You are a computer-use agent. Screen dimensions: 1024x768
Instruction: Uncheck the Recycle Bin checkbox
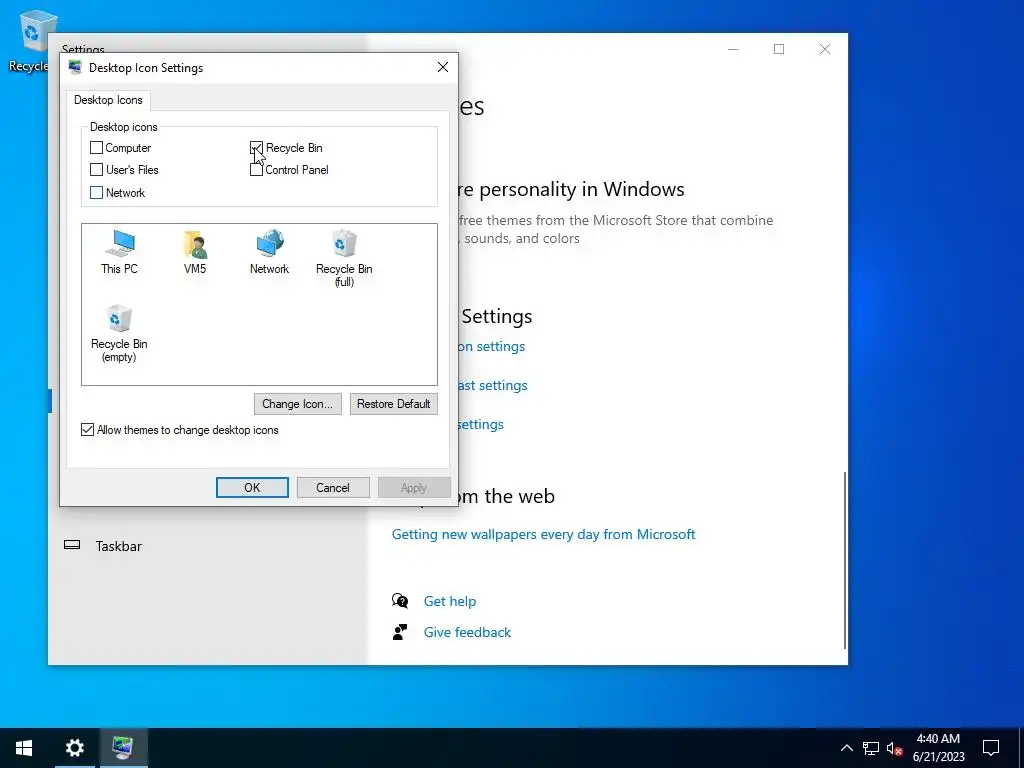point(256,148)
